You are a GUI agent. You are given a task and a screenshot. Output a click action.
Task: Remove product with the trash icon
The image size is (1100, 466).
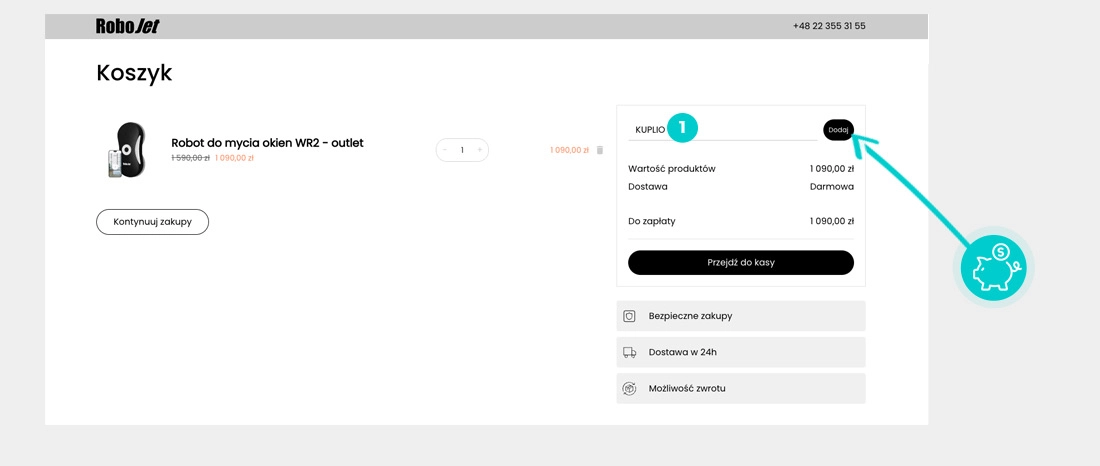coord(600,150)
